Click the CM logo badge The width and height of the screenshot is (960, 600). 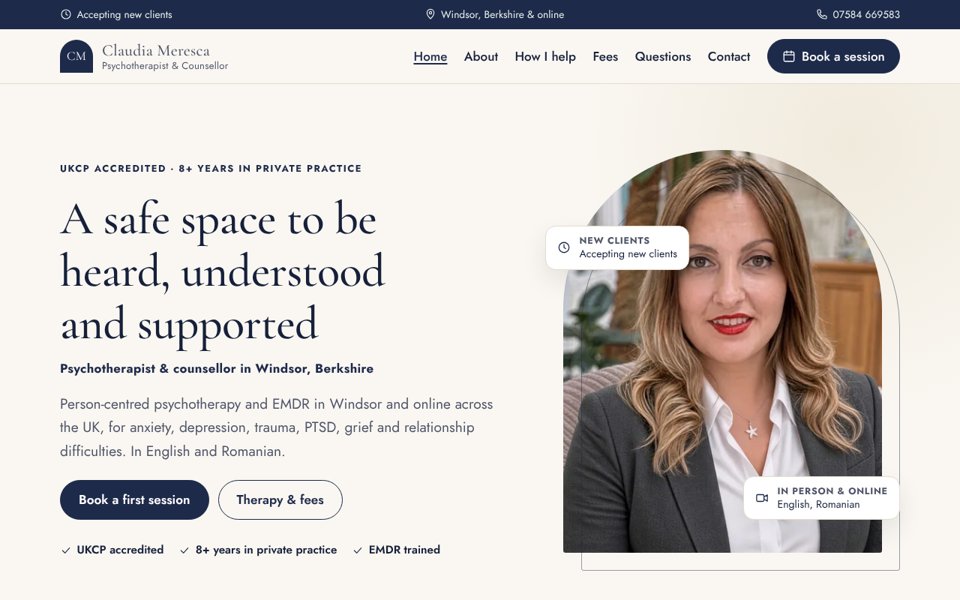click(76, 56)
